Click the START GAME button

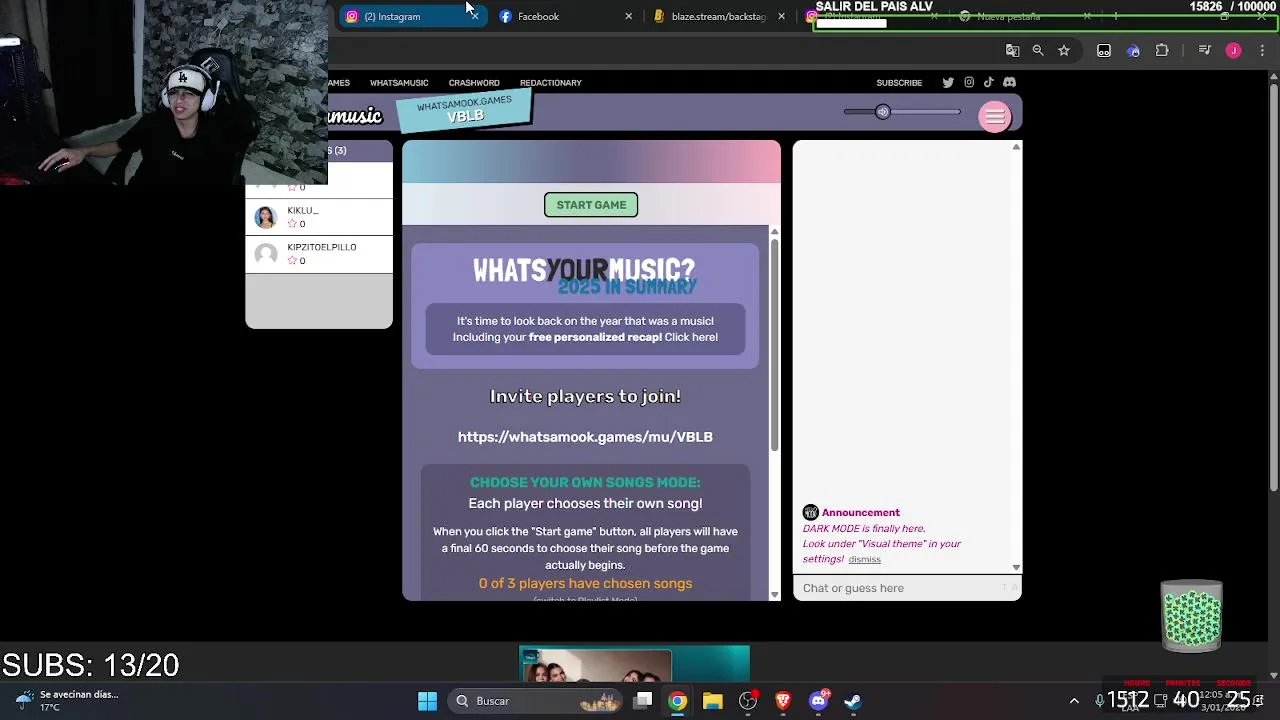(x=591, y=205)
